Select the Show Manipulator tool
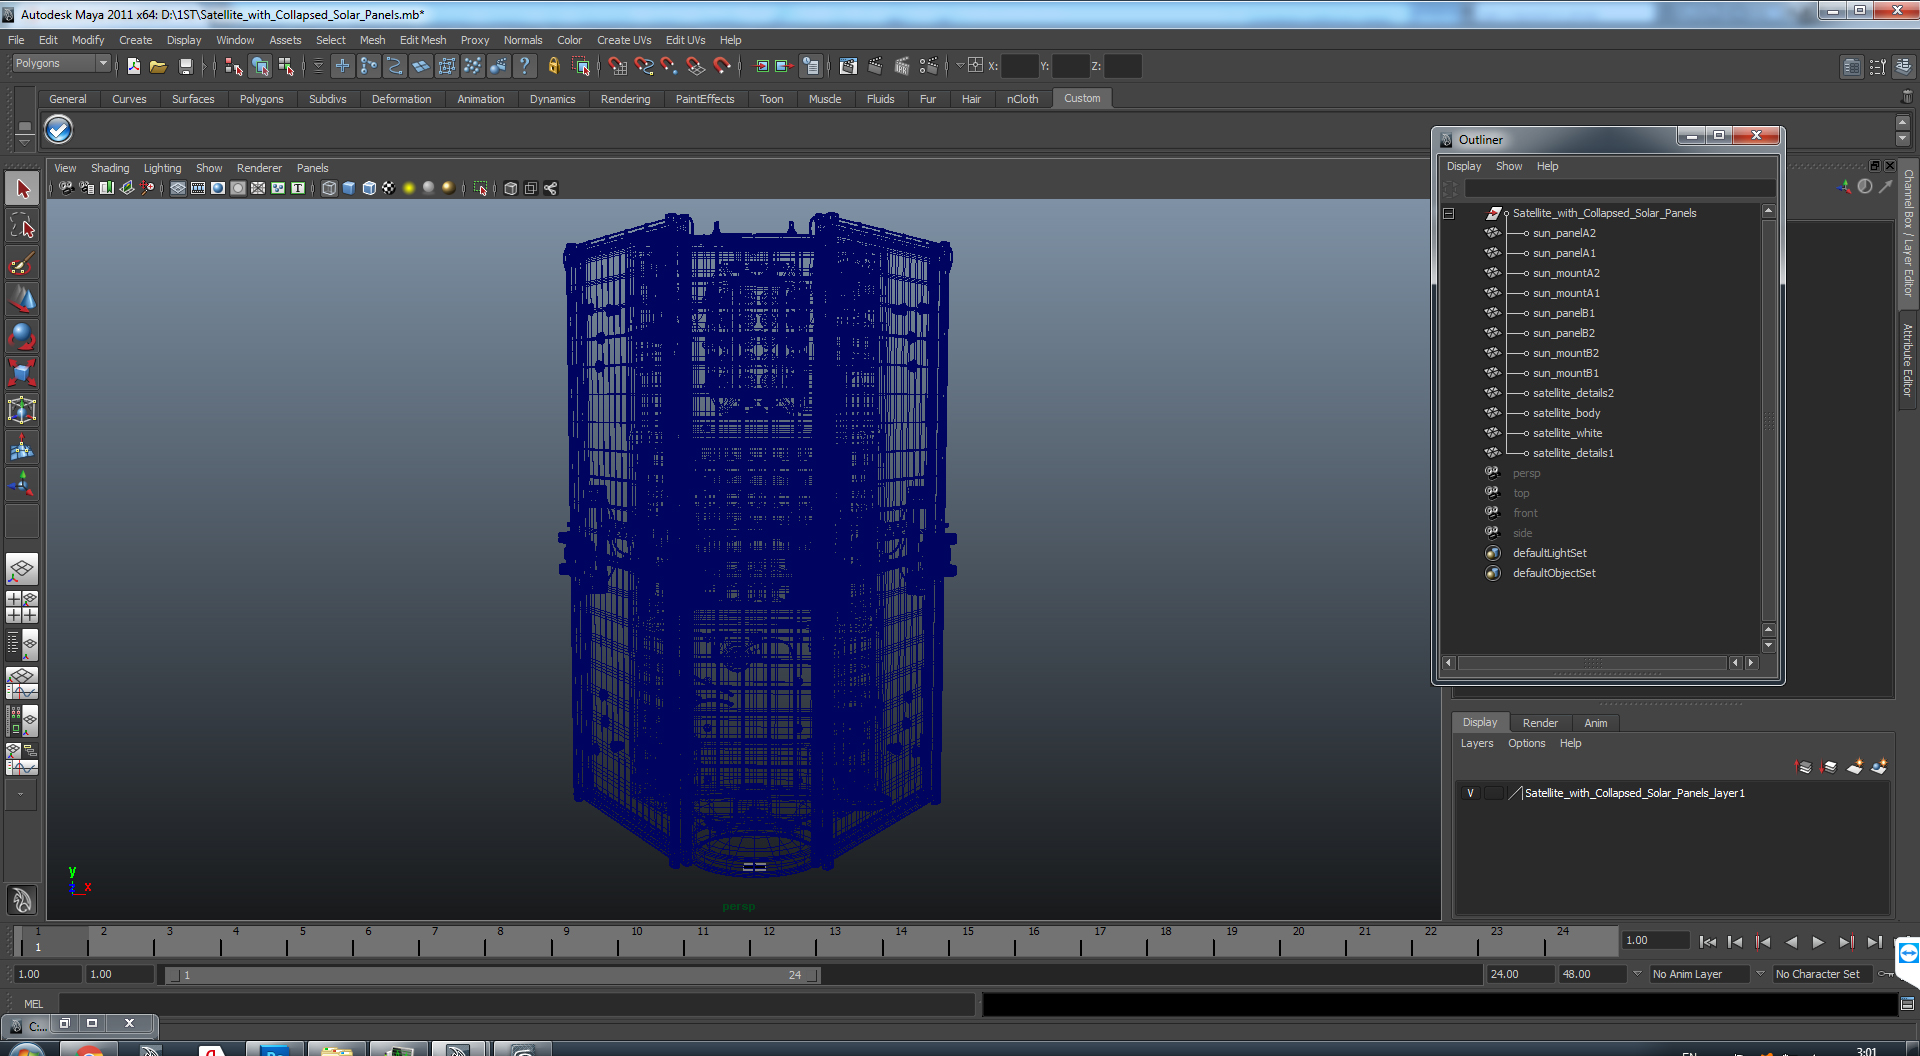 [x=22, y=484]
